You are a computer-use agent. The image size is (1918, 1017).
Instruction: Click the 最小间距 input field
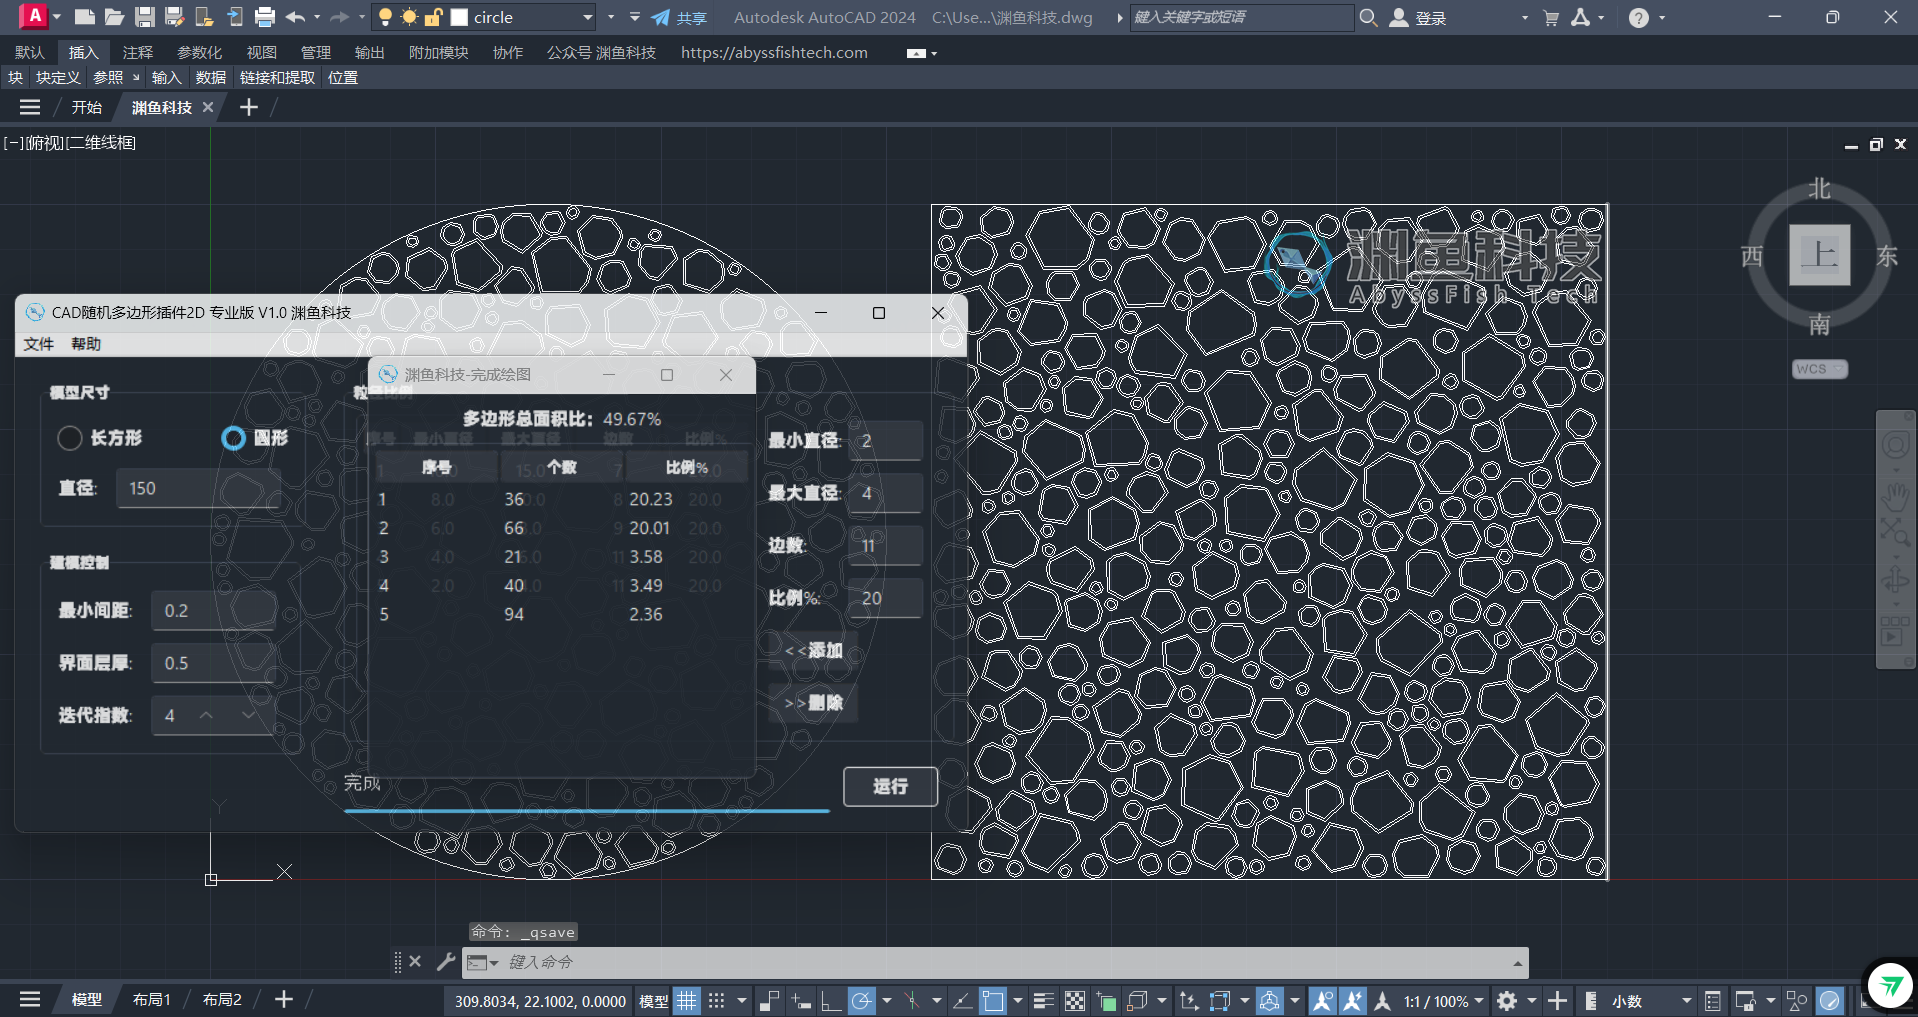coord(213,610)
